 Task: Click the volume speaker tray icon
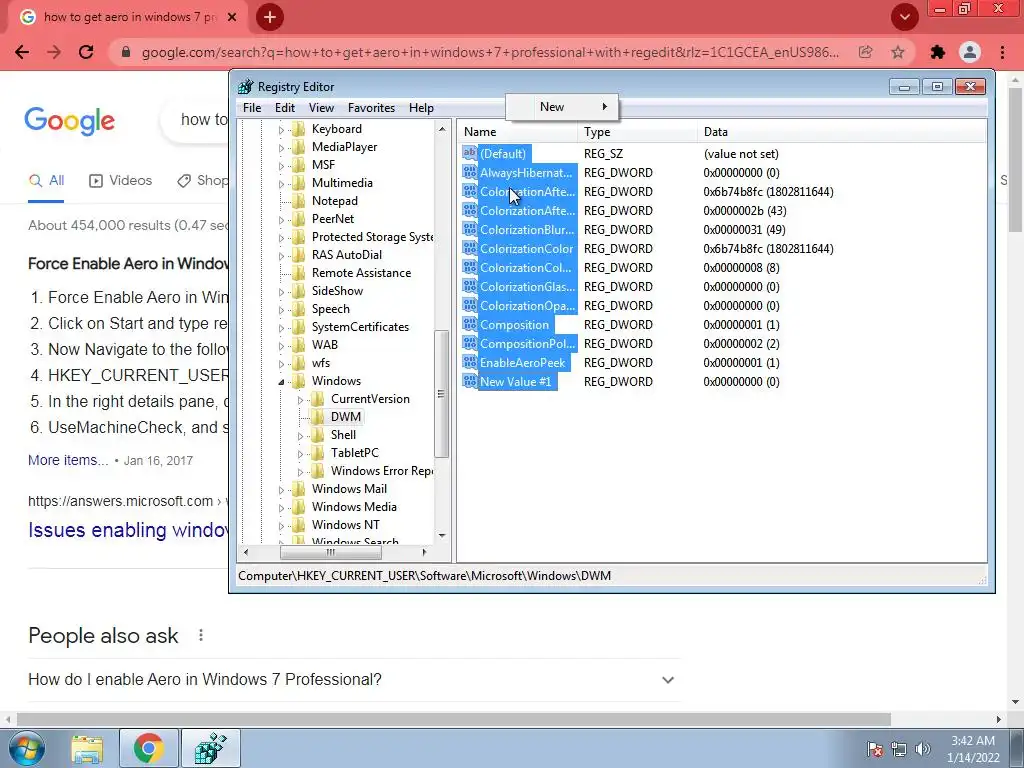click(923, 749)
